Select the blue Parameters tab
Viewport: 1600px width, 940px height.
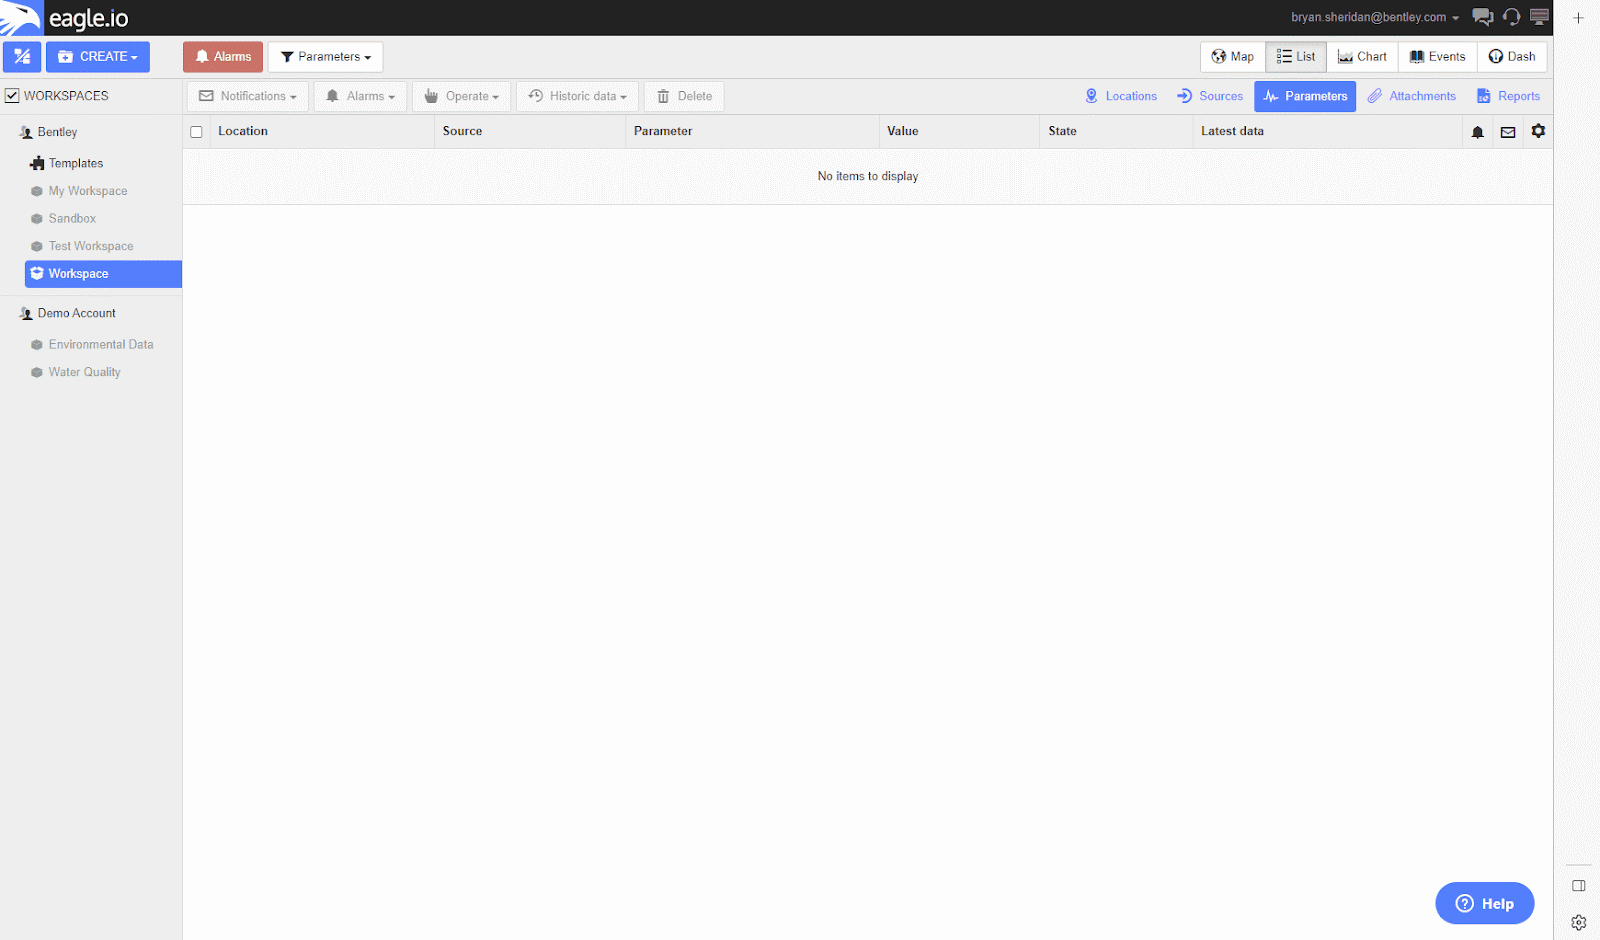[x=1305, y=96]
